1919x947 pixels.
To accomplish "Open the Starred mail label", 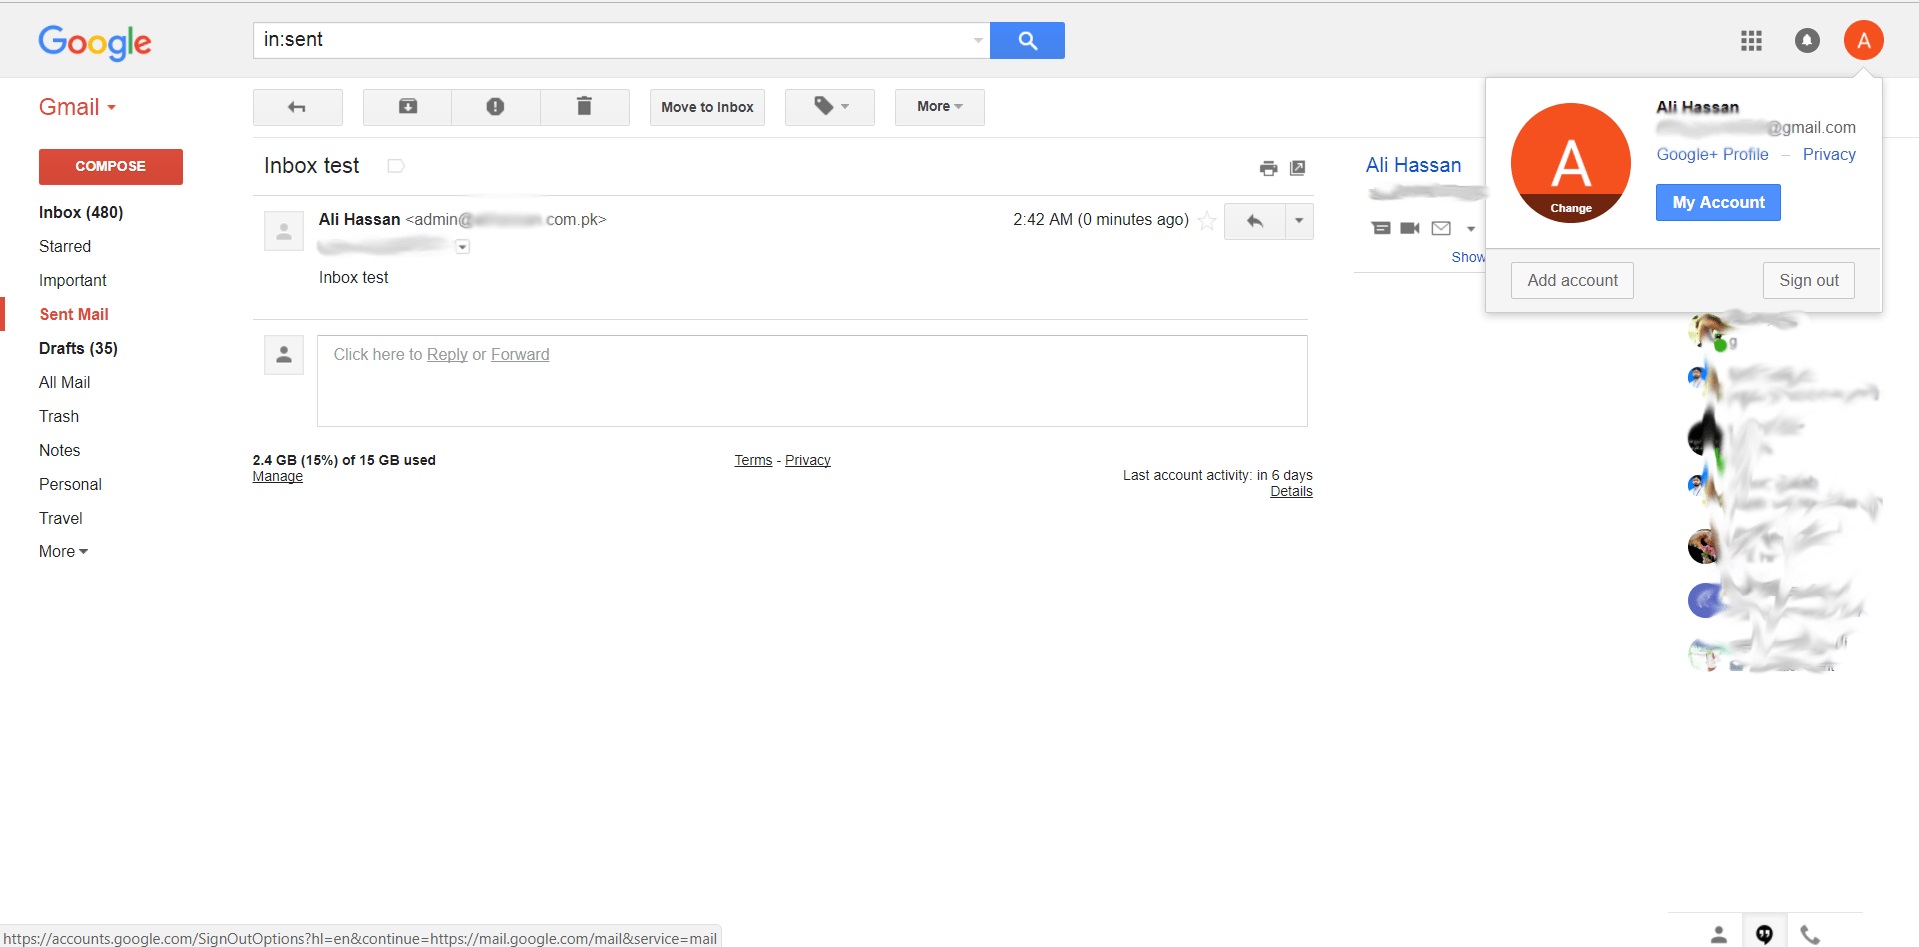I will click(x=64, y=246).
